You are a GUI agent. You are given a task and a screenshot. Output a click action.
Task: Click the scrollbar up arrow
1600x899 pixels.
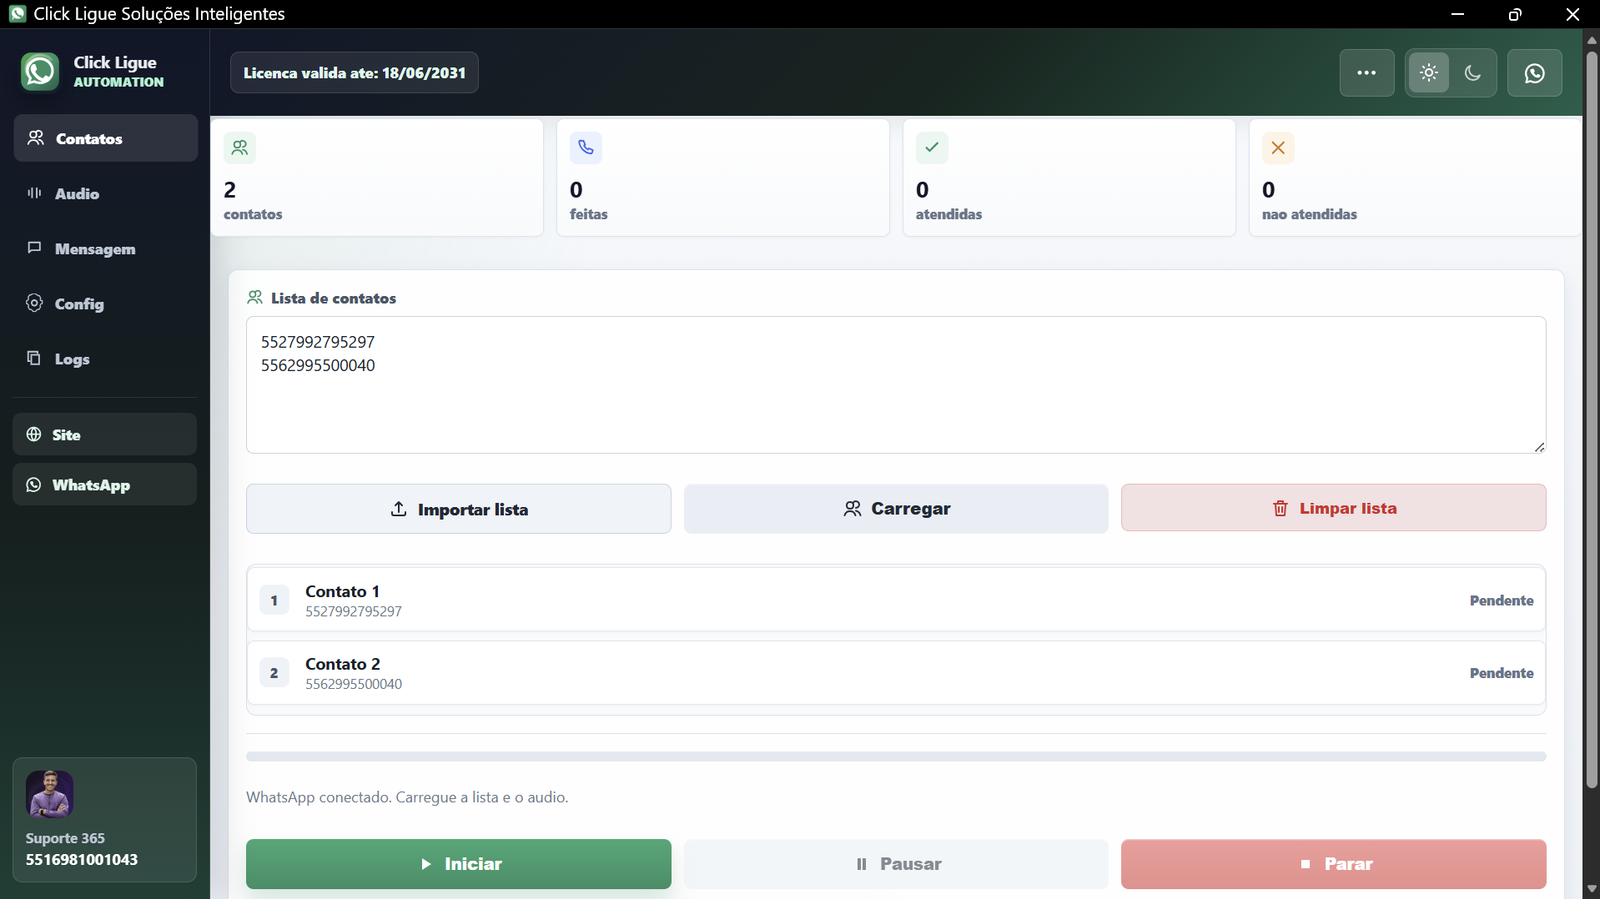tap(1592, 39)
